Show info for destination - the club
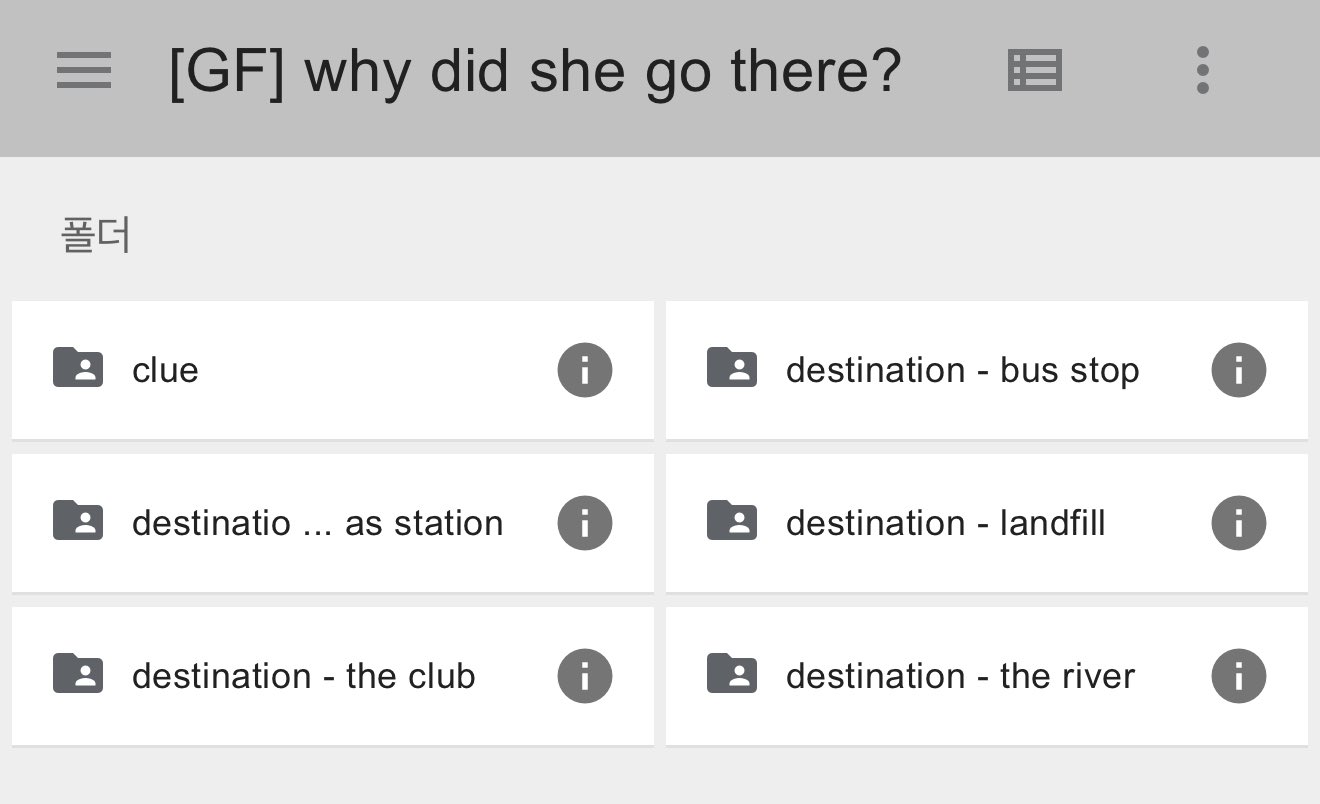This screenshot has width=1320, height=804. tap(584, 676)
